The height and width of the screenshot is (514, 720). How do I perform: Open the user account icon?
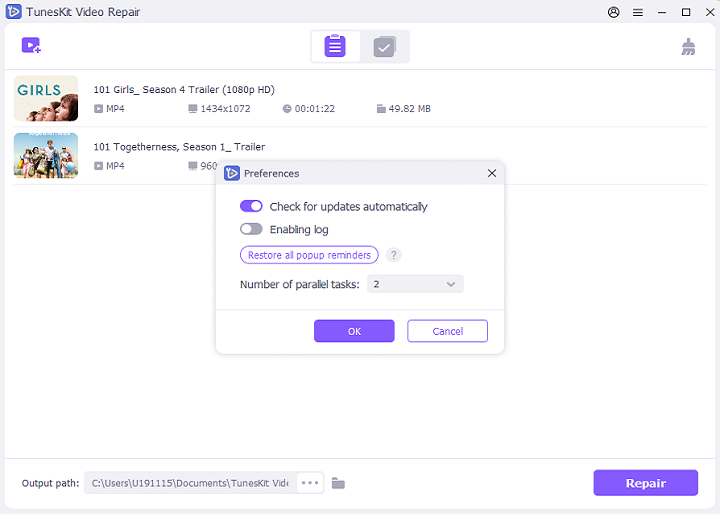[x=613, y=12]
